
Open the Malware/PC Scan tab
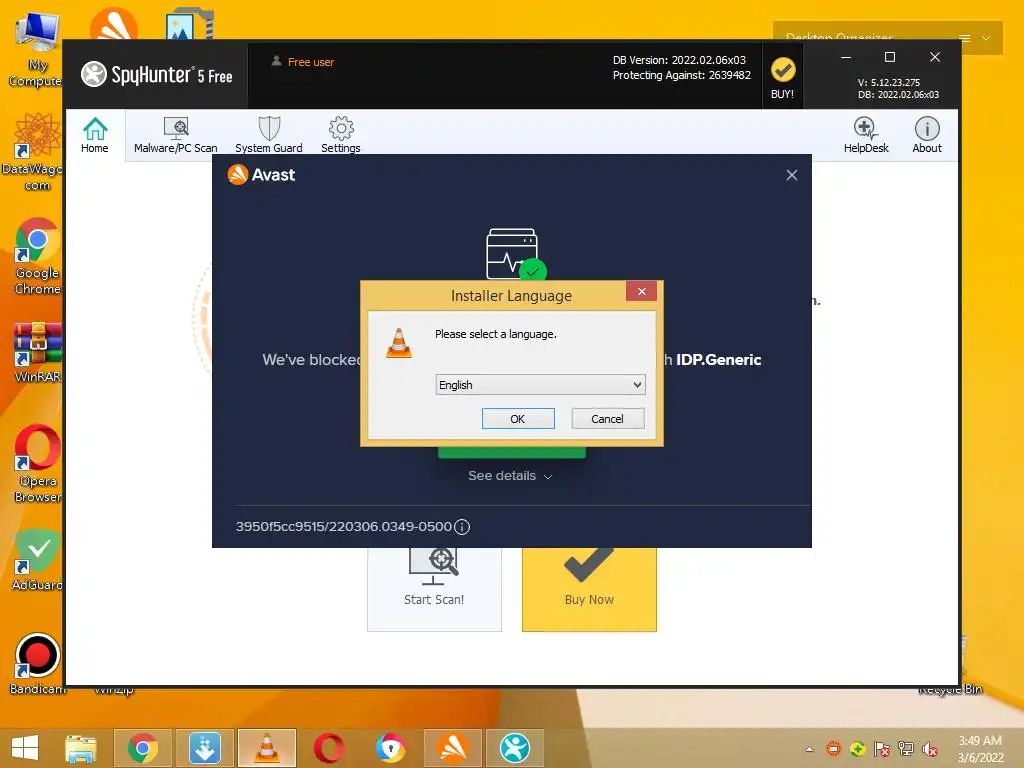pos(176,135)
